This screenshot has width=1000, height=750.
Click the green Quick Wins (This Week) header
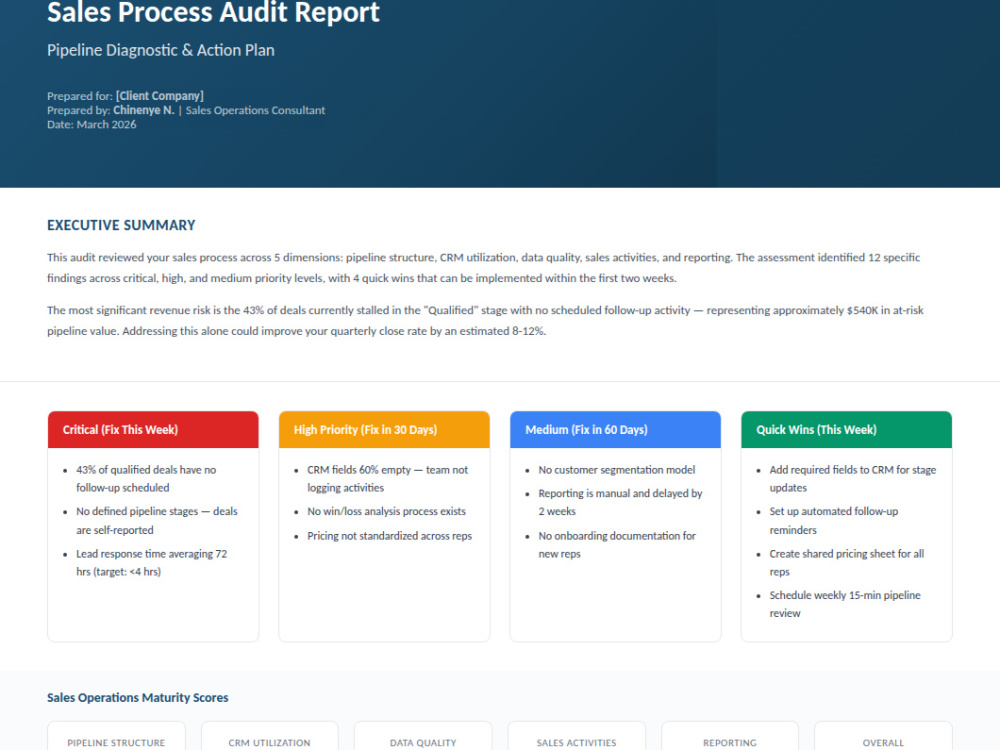[846, 430]
